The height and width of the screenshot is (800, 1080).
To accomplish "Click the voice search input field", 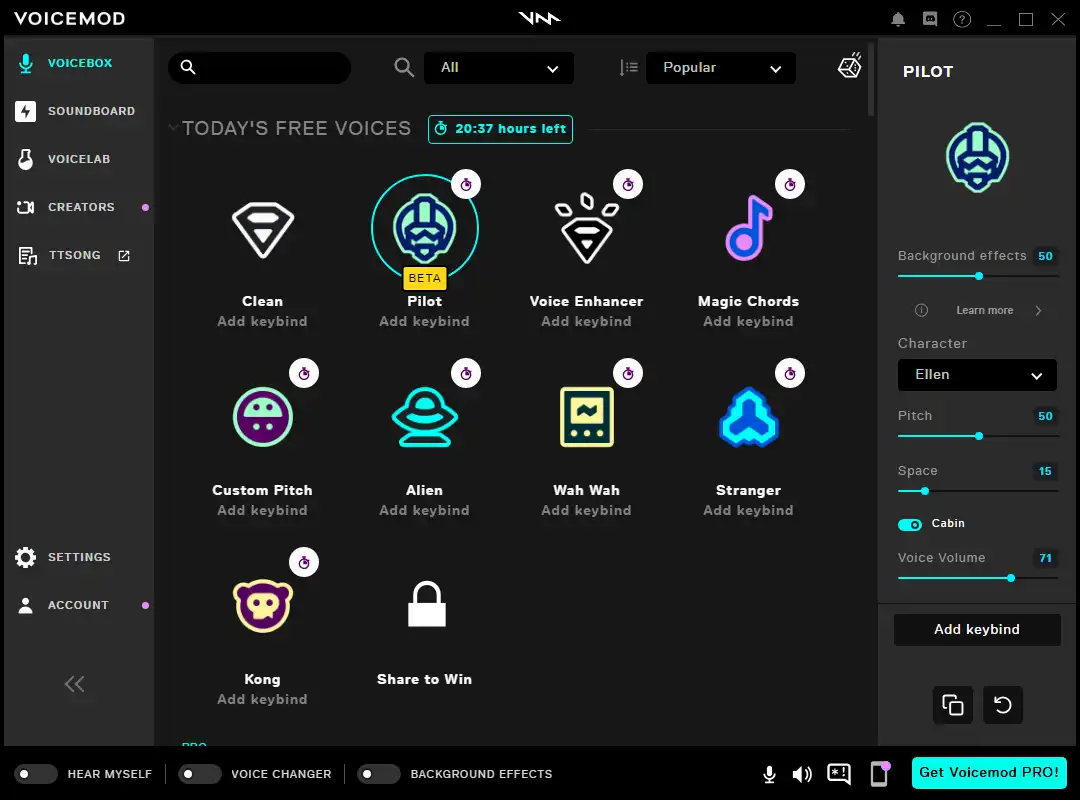I will 260,68.
